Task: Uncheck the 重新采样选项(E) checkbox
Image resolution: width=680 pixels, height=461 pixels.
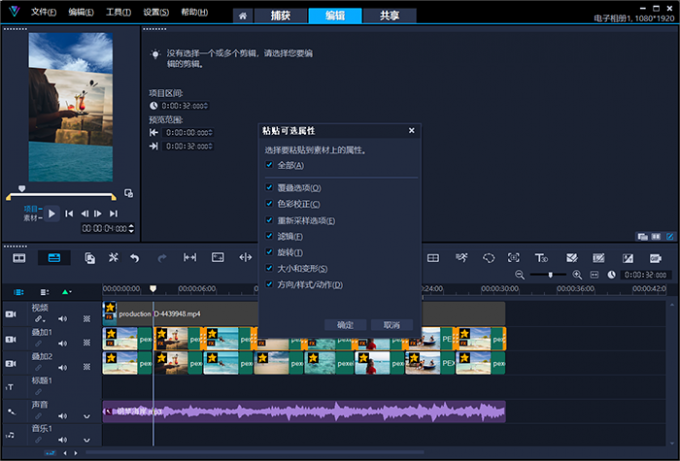Action: click(269, 220)
